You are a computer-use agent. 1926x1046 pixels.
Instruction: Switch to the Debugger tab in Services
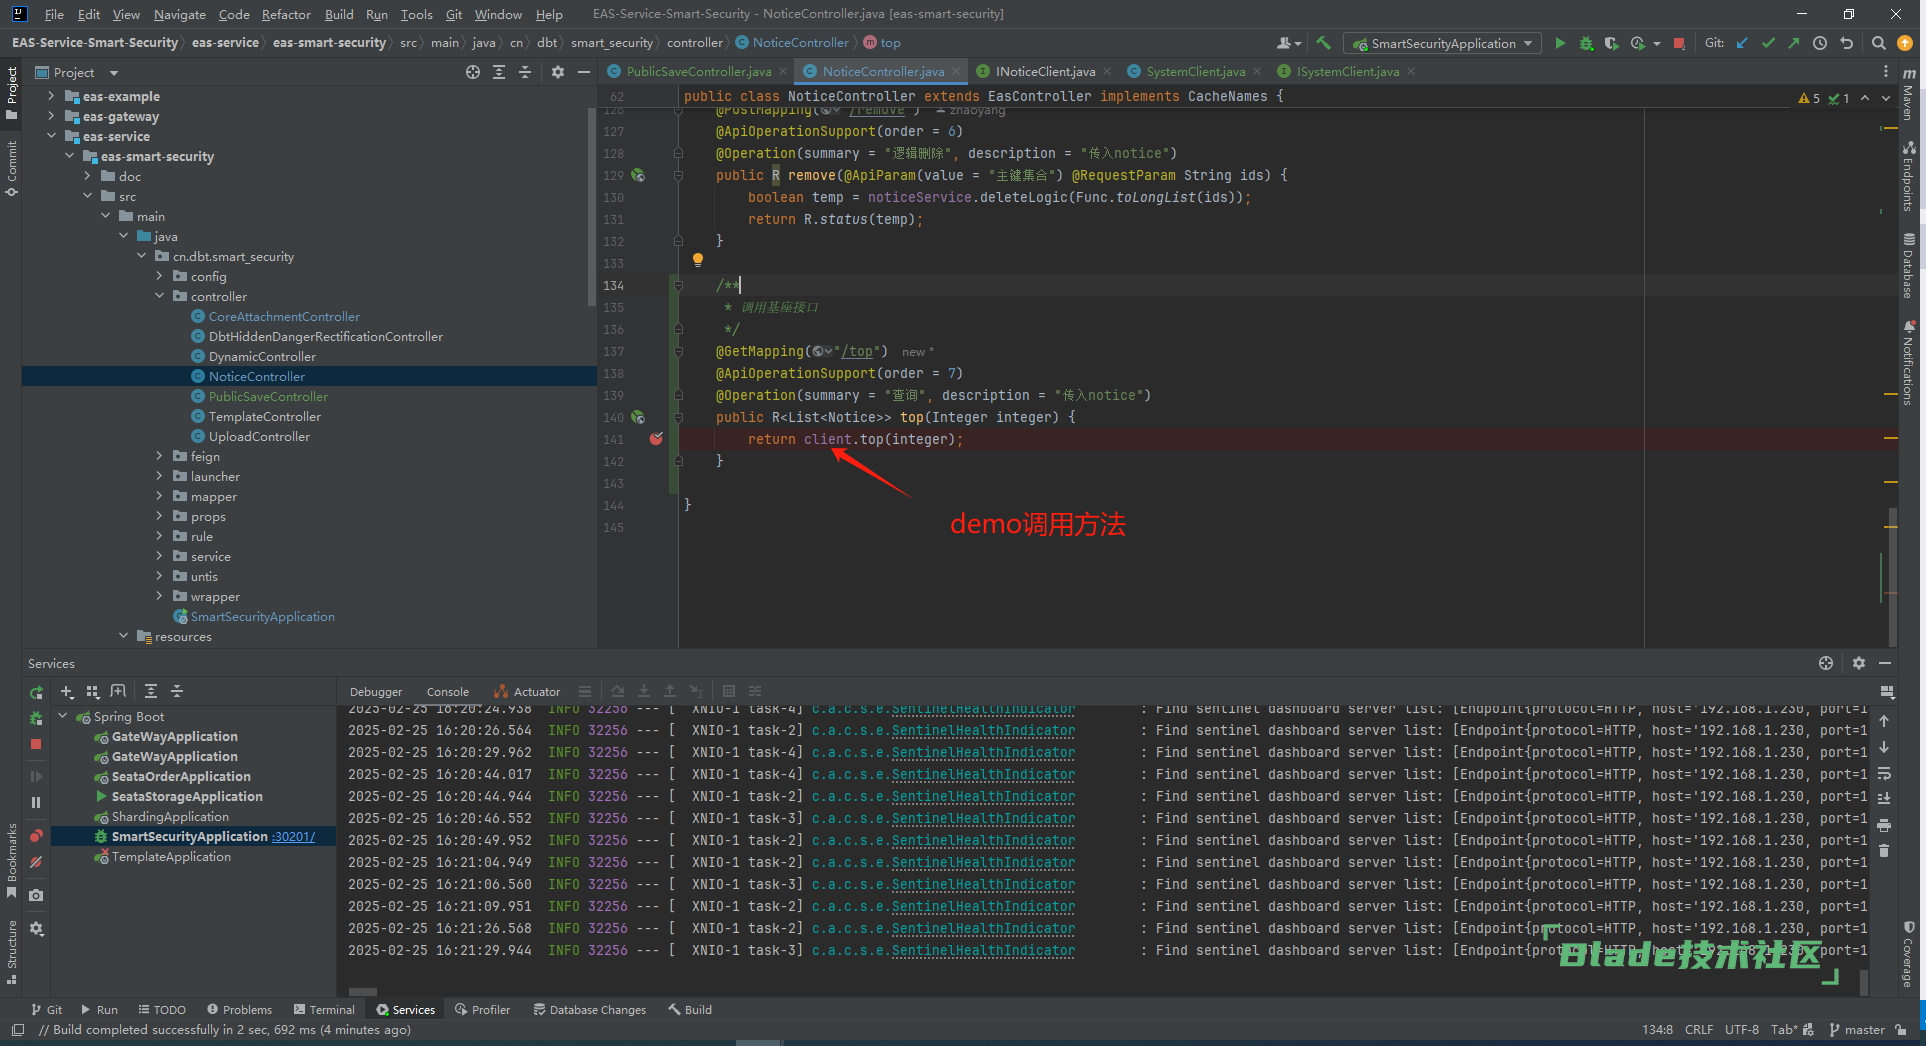click(x=376, y=692)
